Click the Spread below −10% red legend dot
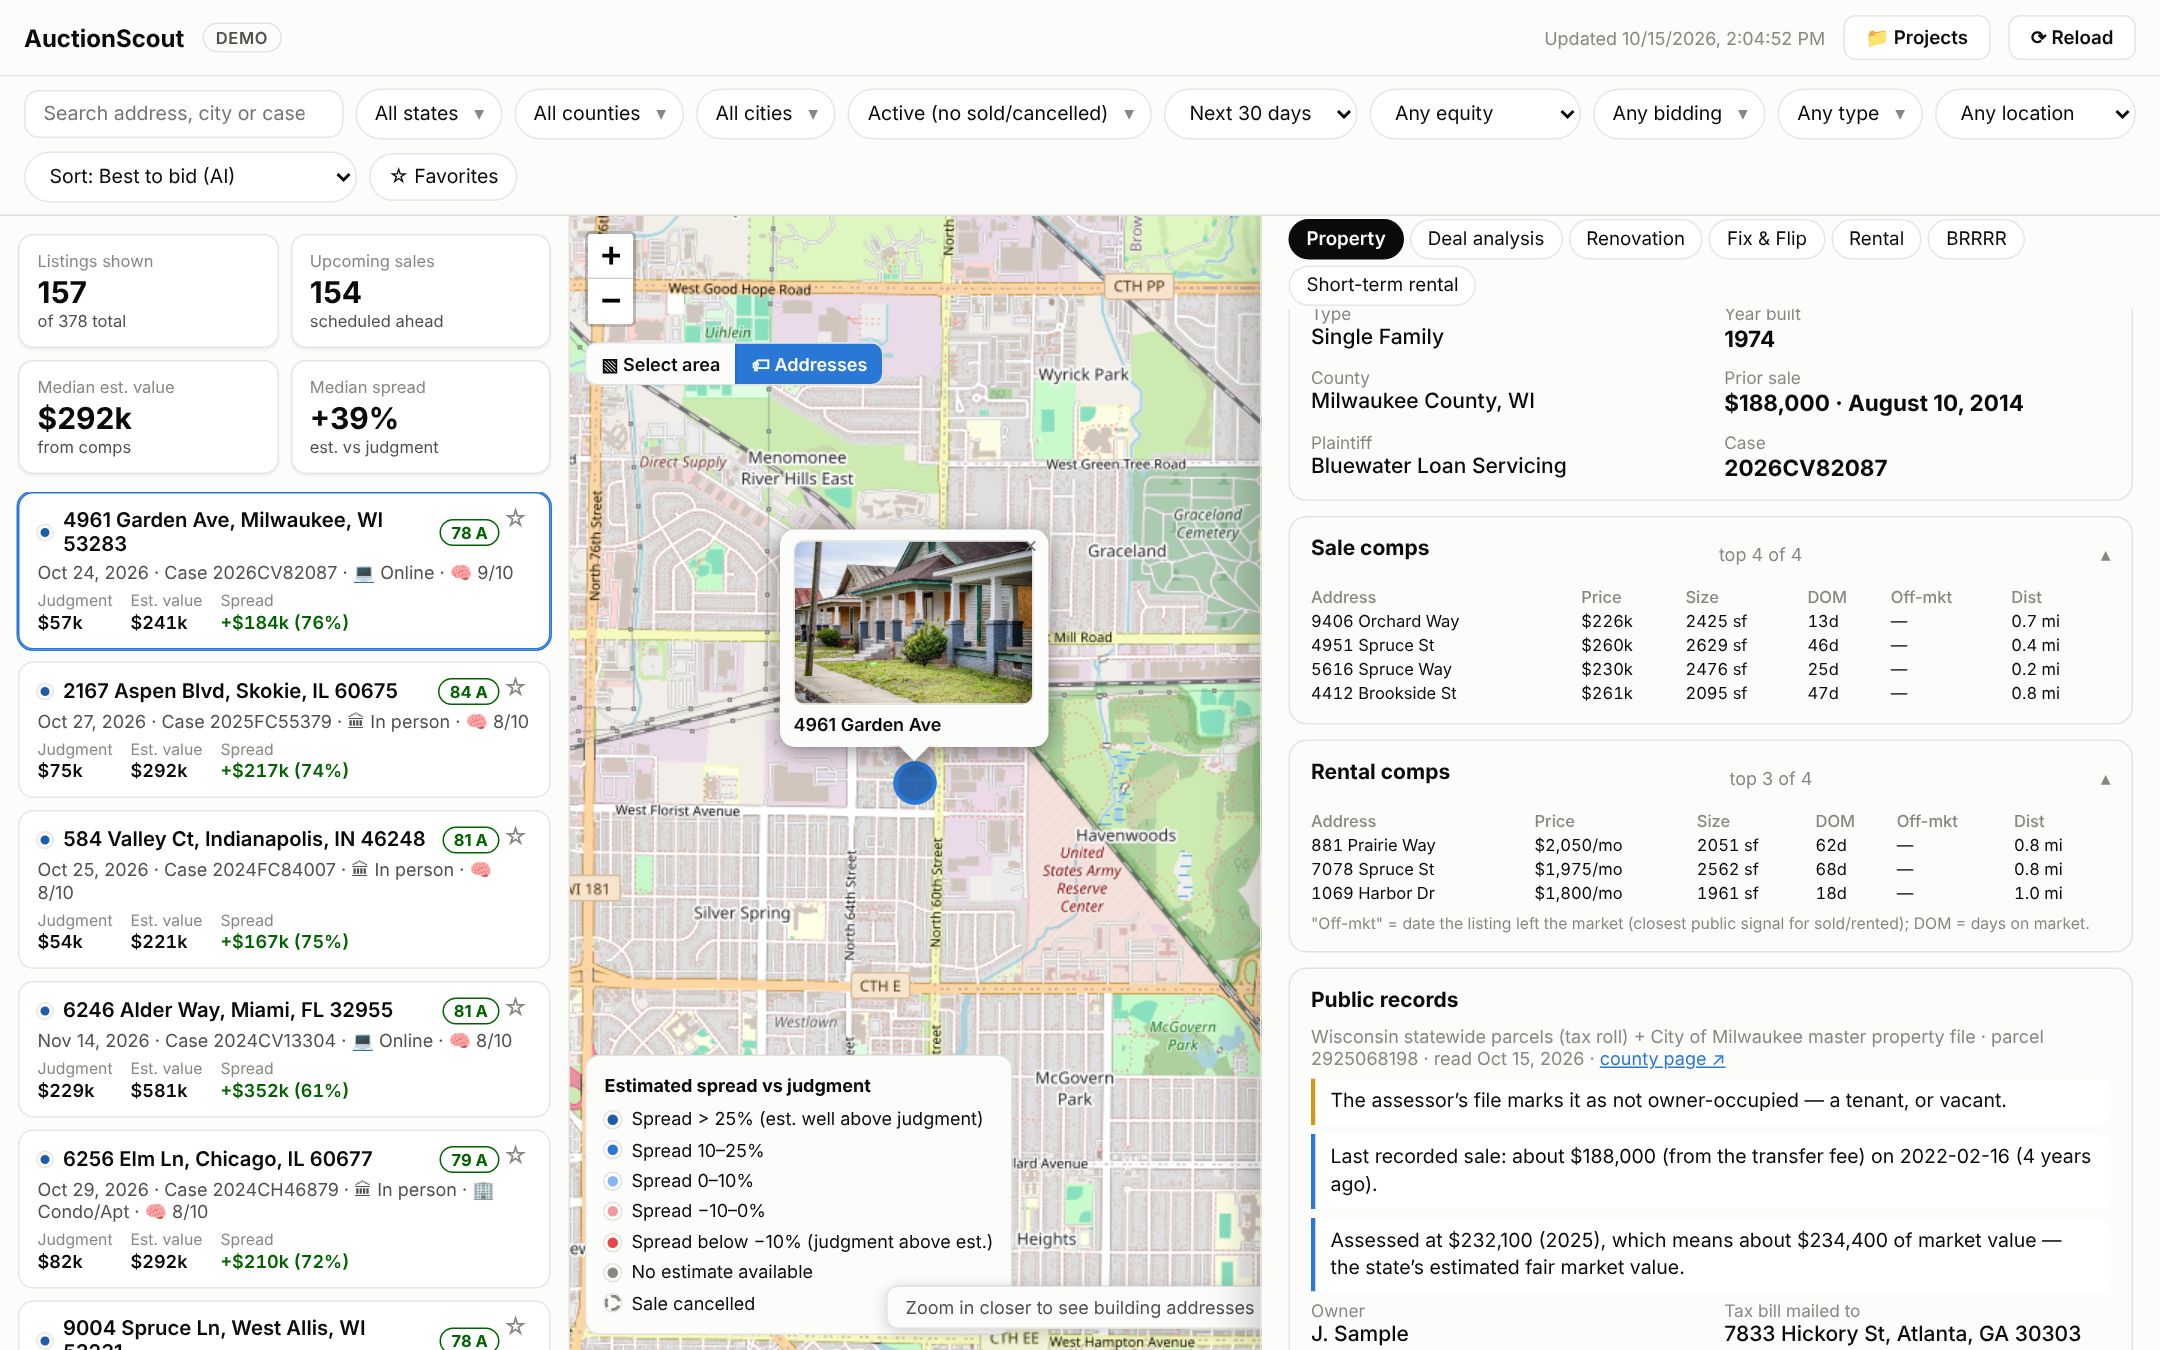The width and height of the screenshot is (2160, 1350). pos(613,1242)
